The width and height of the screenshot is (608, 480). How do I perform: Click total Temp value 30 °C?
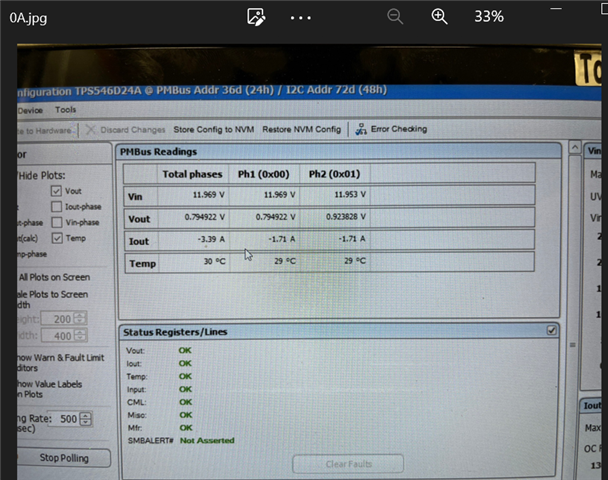tap(214, 261)
